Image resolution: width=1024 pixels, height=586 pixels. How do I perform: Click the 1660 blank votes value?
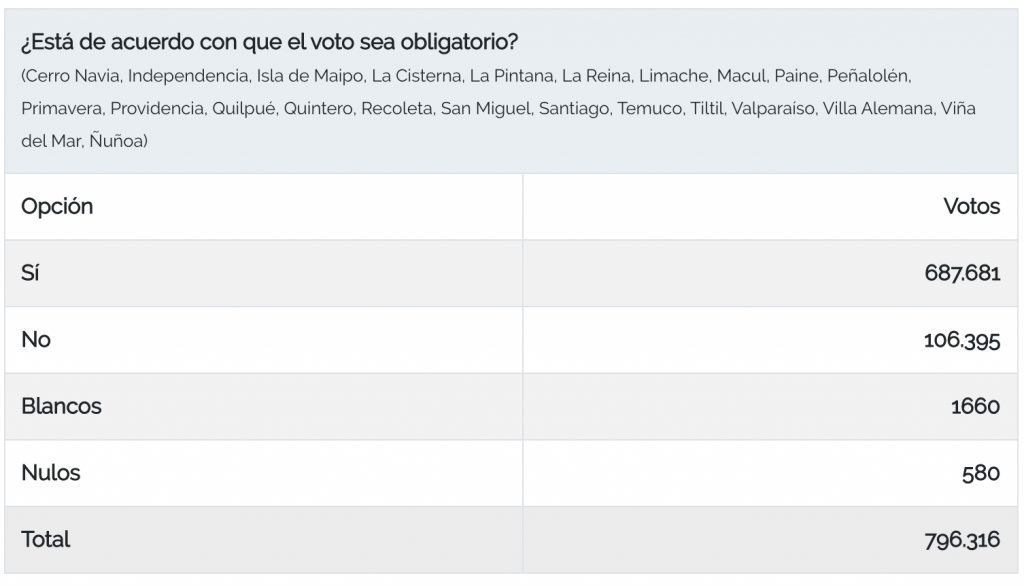click(x=975, y=406)
